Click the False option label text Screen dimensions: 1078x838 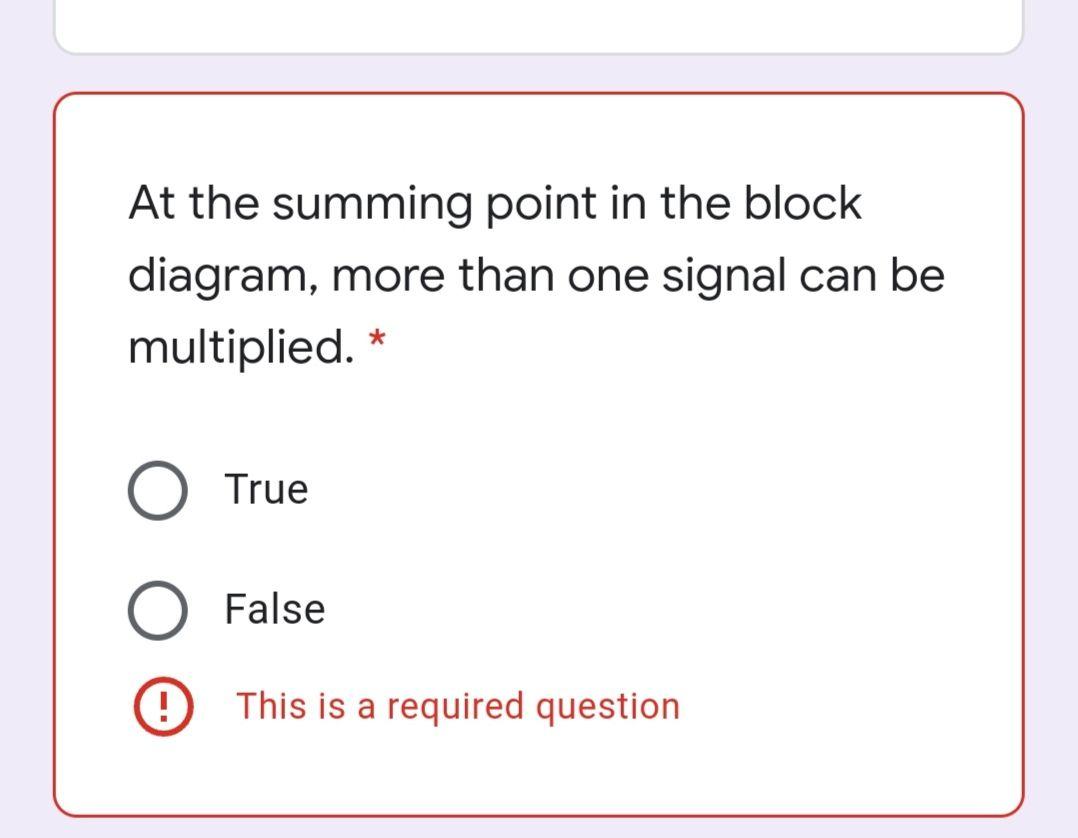click(x=274, y=608)
